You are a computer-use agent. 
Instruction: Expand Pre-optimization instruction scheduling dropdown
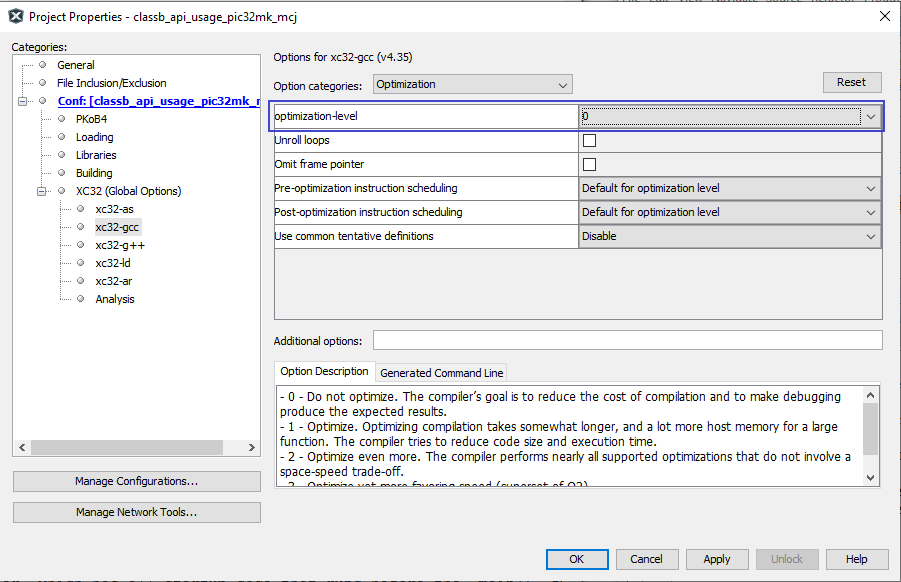click(x=729, y=189)
